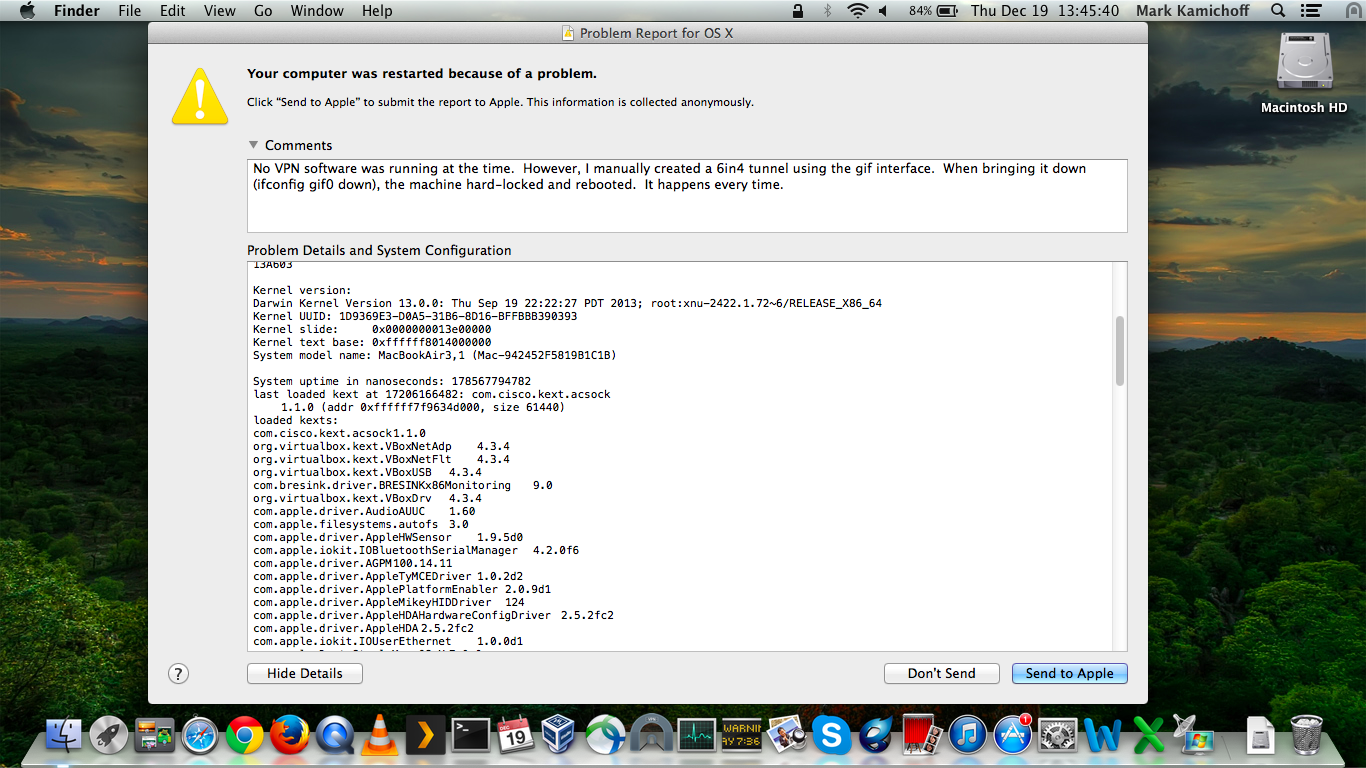Open volume control in menu bar
1366x768 pixels.
coord(883,11)
